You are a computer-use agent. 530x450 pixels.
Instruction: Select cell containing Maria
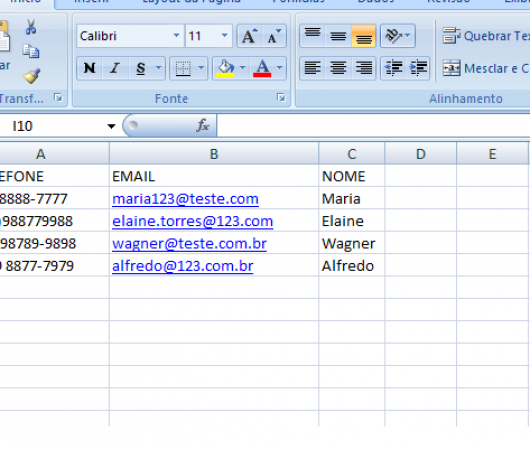coord(352,198)
